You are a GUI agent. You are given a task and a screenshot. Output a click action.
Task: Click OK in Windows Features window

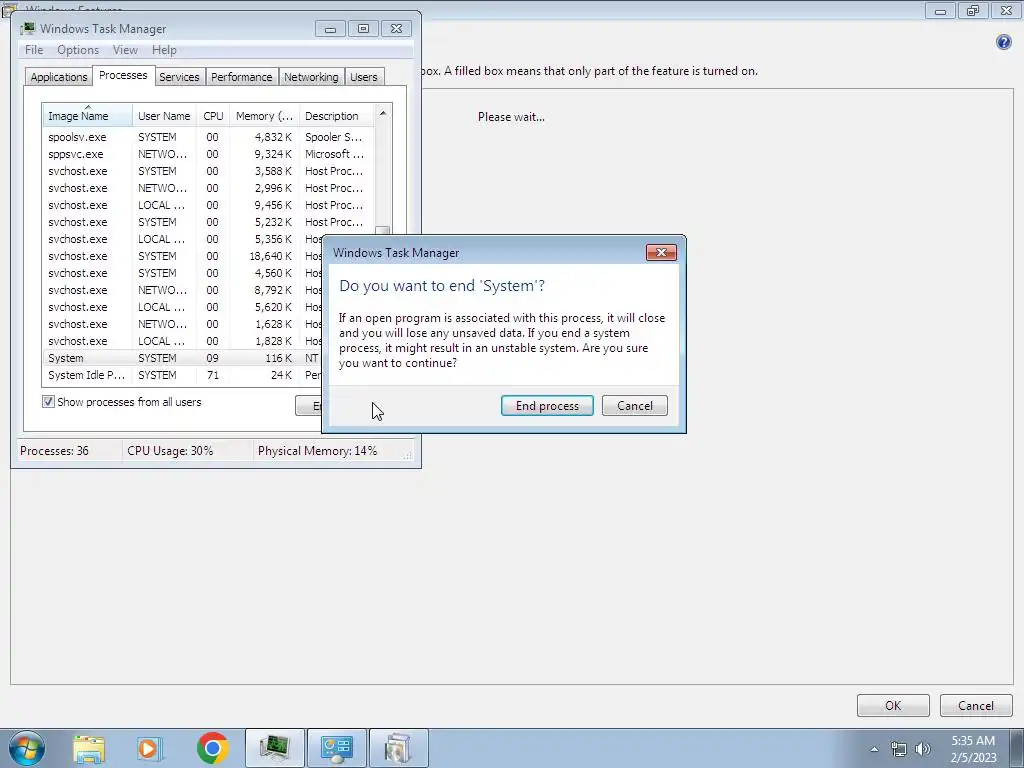(x=893, y=705)
